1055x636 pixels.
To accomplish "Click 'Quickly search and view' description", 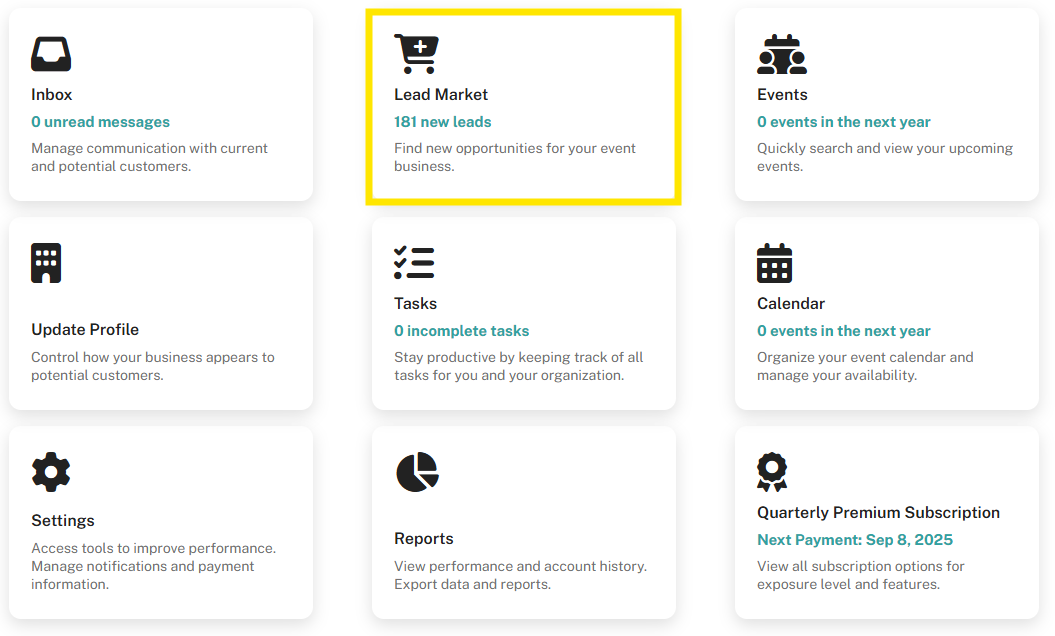I will tap(885, 157).
